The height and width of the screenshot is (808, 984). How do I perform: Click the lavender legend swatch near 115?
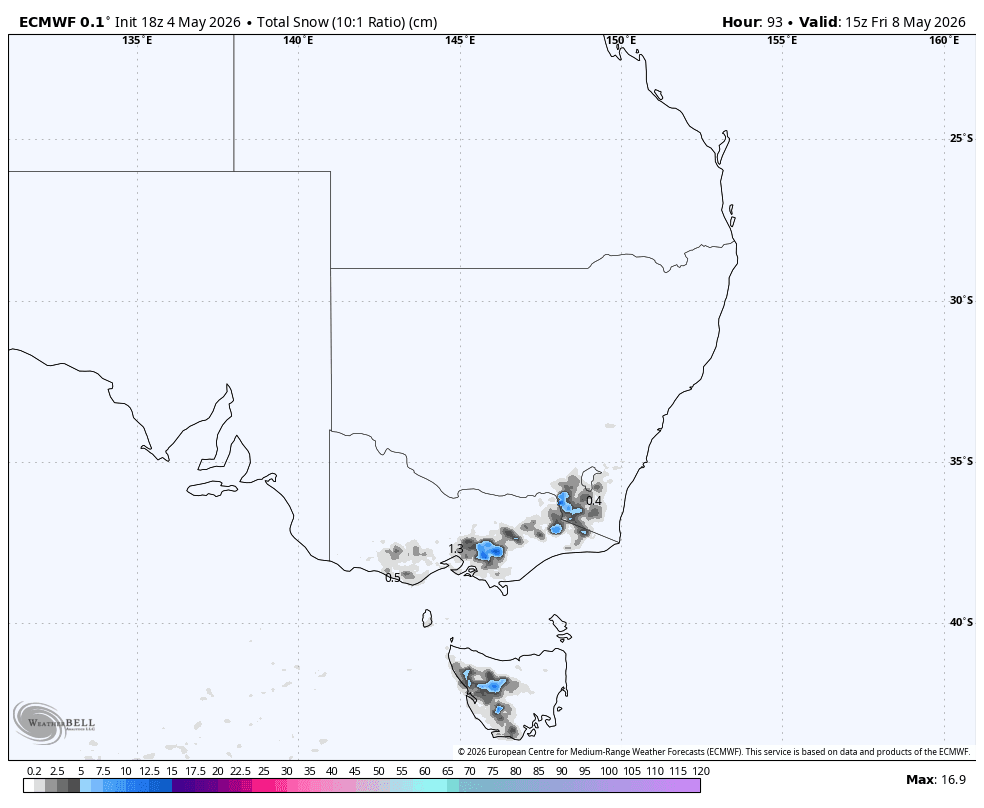(x=683, y=785)
